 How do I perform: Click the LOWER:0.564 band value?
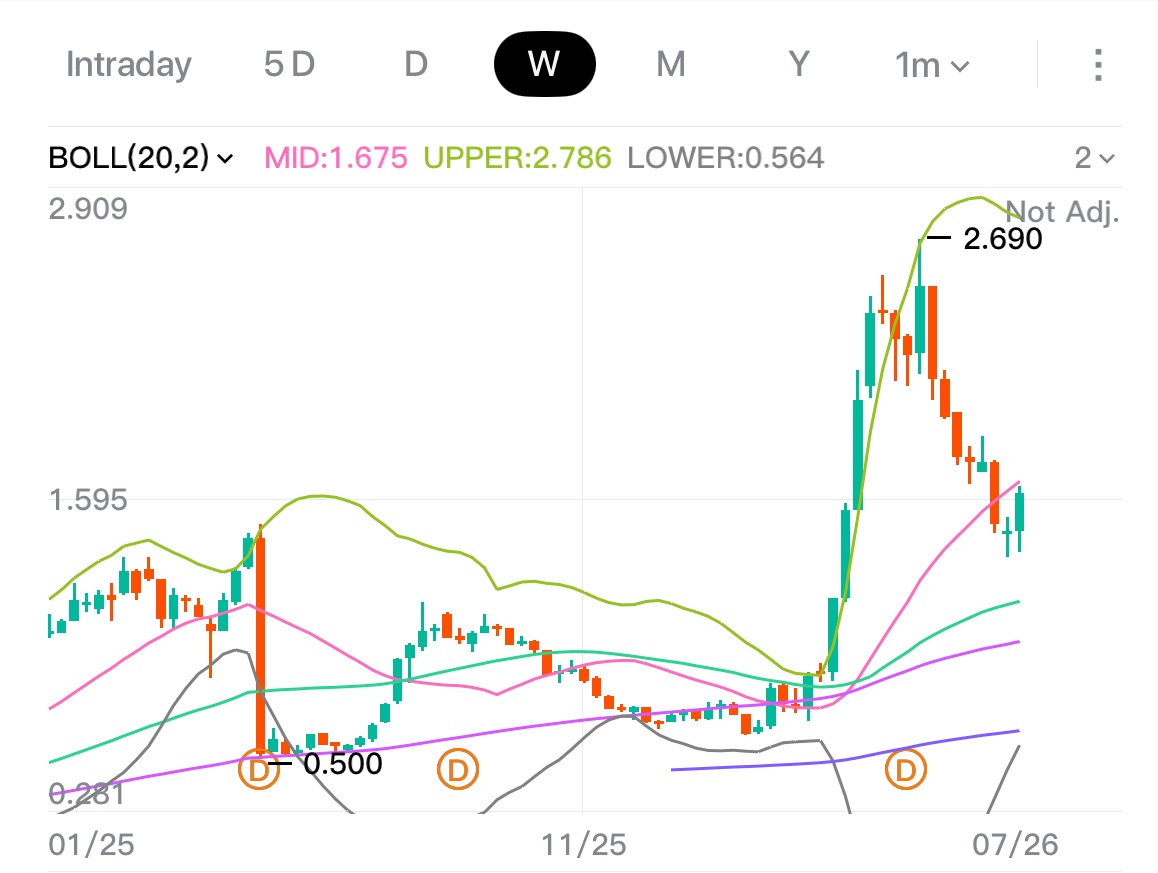point(725,157)
